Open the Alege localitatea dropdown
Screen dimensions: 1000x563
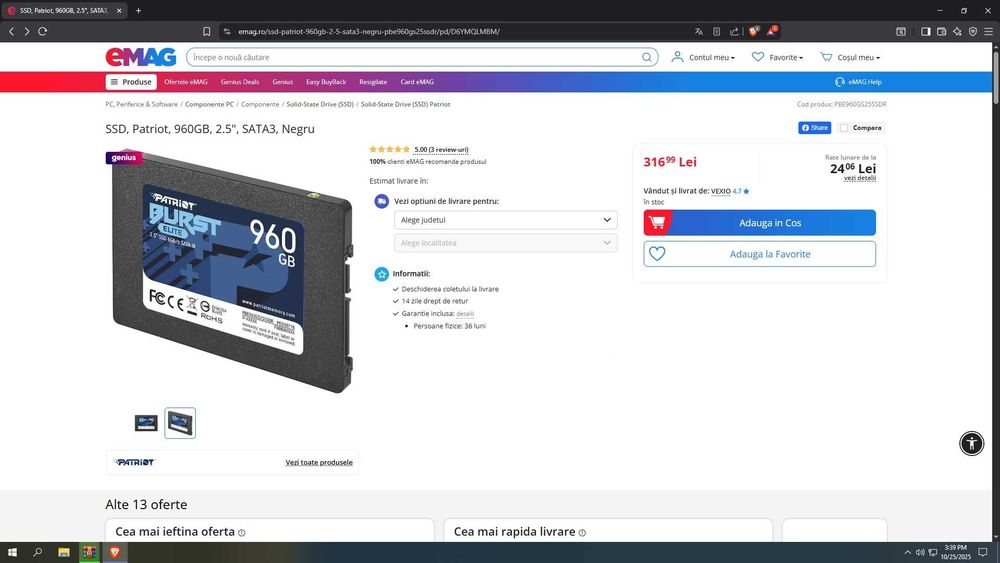click(x=505, y=243)
